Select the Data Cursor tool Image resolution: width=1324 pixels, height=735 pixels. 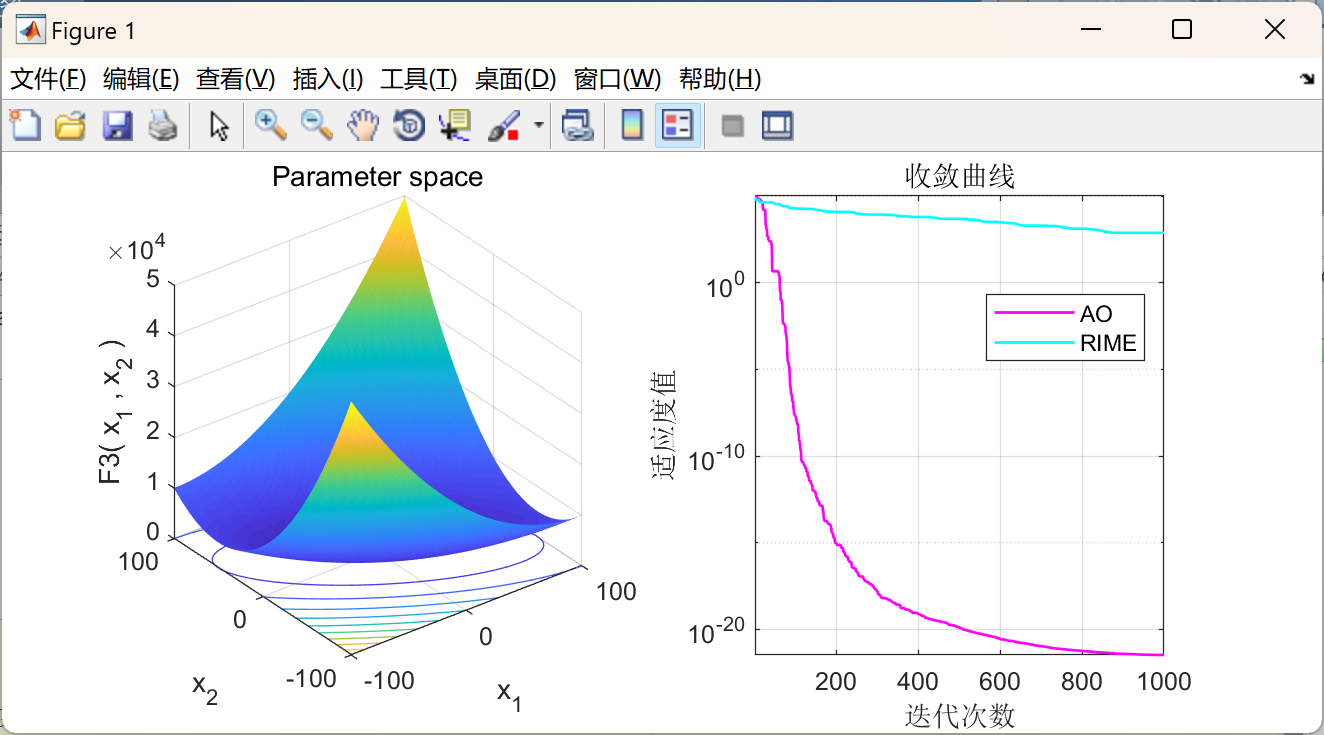pos(455,125)
